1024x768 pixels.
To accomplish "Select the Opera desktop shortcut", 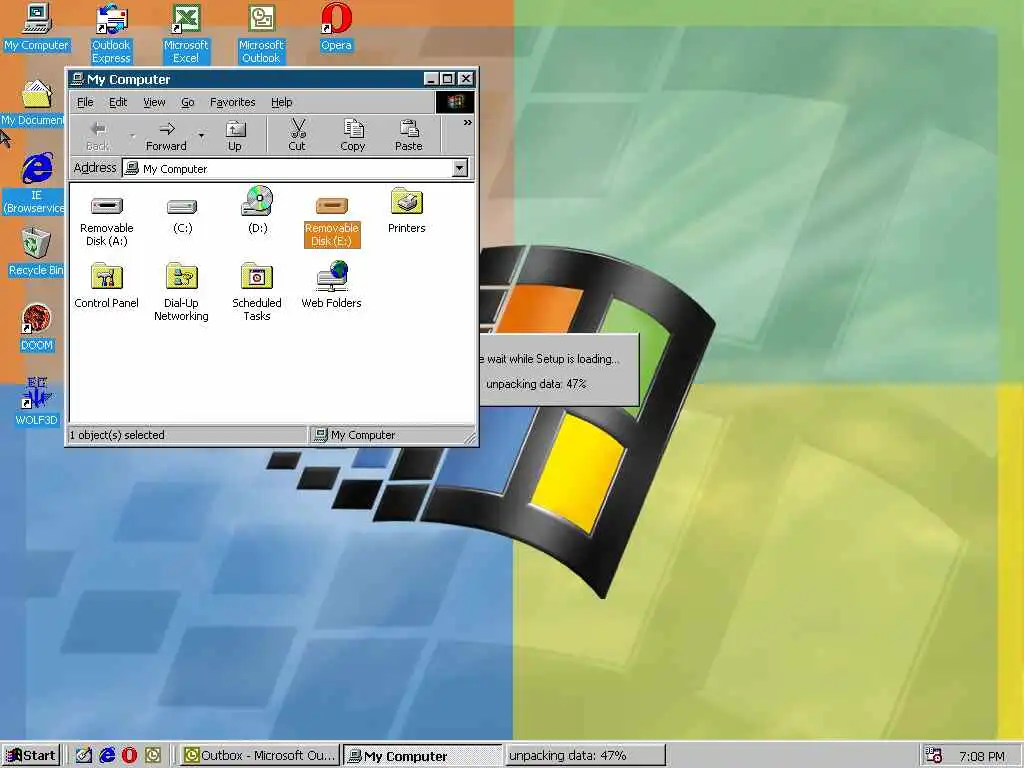I will tap(336, 27).
